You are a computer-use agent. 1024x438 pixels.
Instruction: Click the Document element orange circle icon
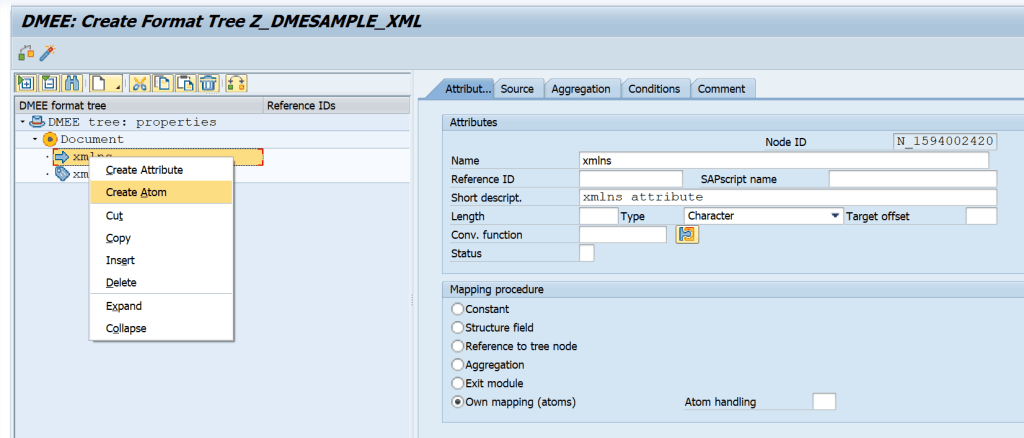[50, 139]
